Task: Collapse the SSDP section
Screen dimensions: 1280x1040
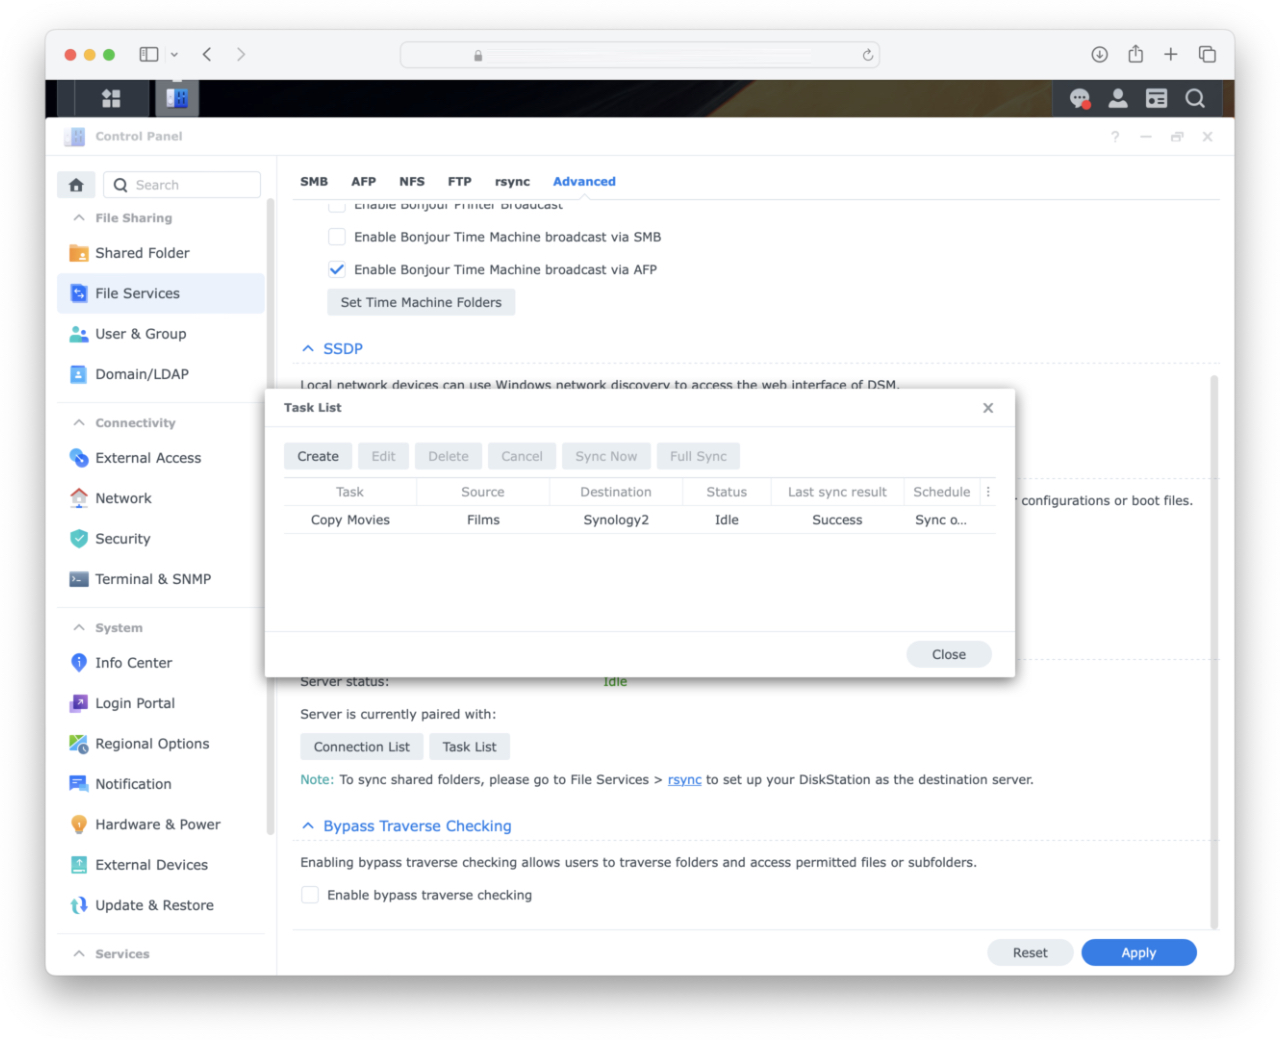Action: tap(308, 348)
